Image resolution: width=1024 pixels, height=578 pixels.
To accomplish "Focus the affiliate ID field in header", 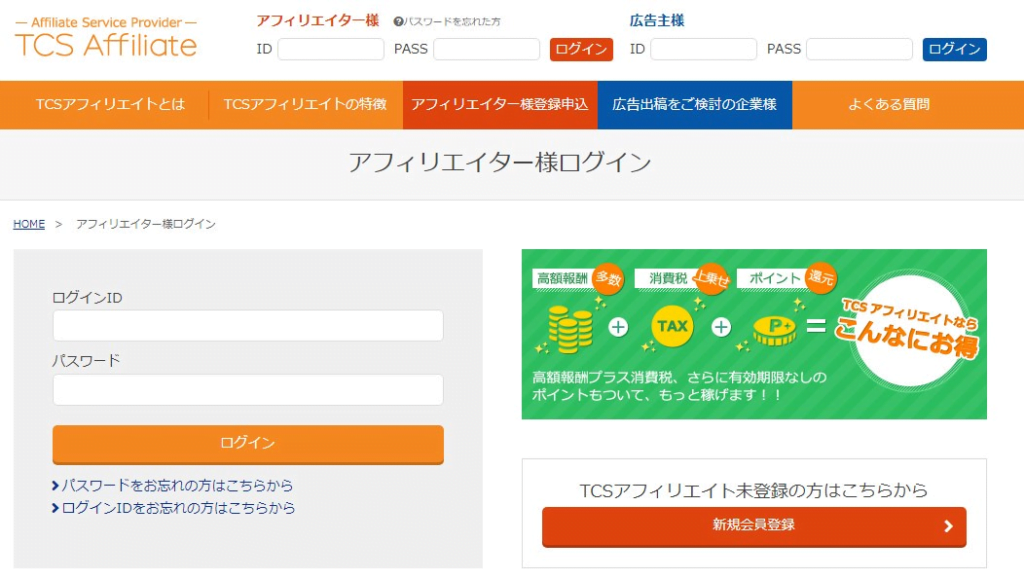I will 330,49.
